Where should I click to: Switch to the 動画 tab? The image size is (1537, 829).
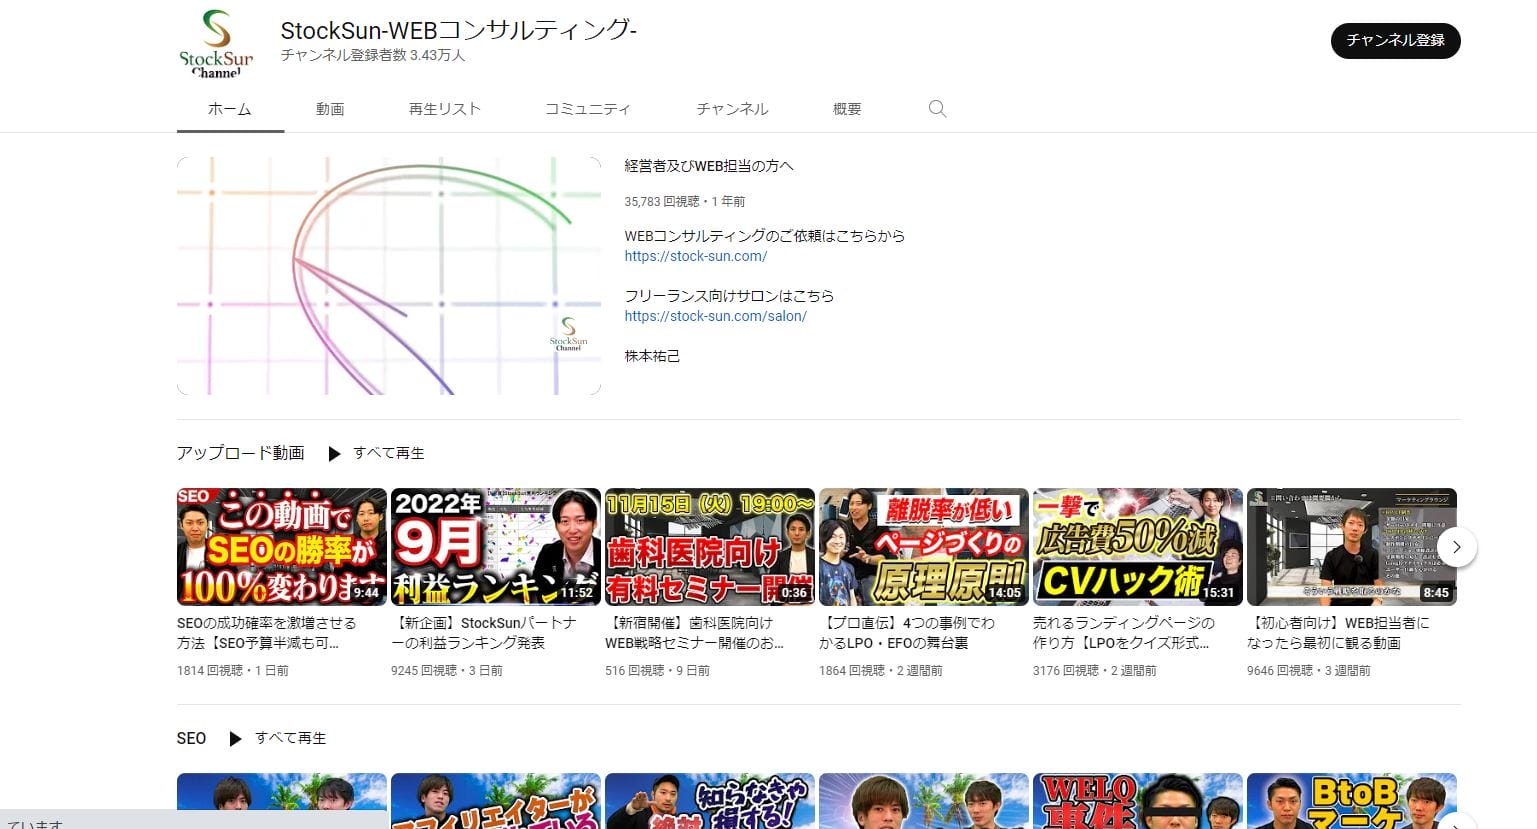pos(330,109)
